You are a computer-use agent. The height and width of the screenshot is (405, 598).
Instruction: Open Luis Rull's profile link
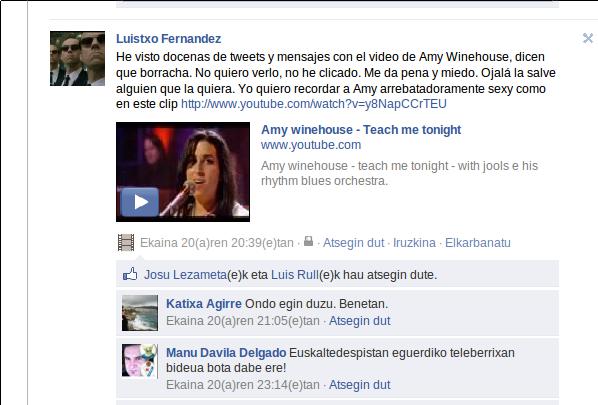click(295, 275)
